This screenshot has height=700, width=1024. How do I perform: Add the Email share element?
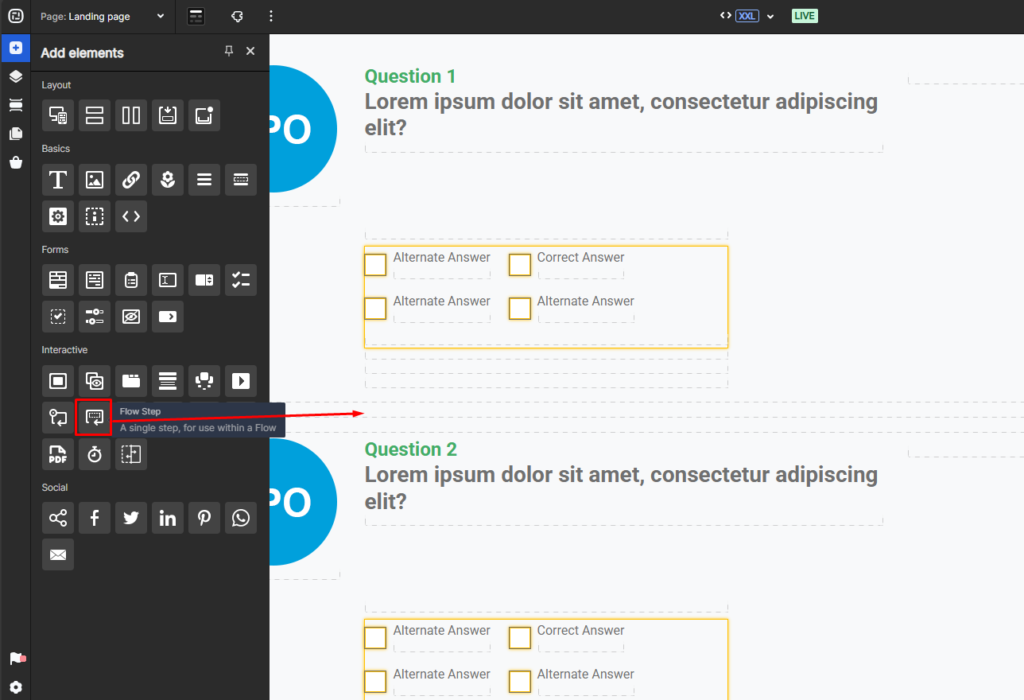click(58, 554)
